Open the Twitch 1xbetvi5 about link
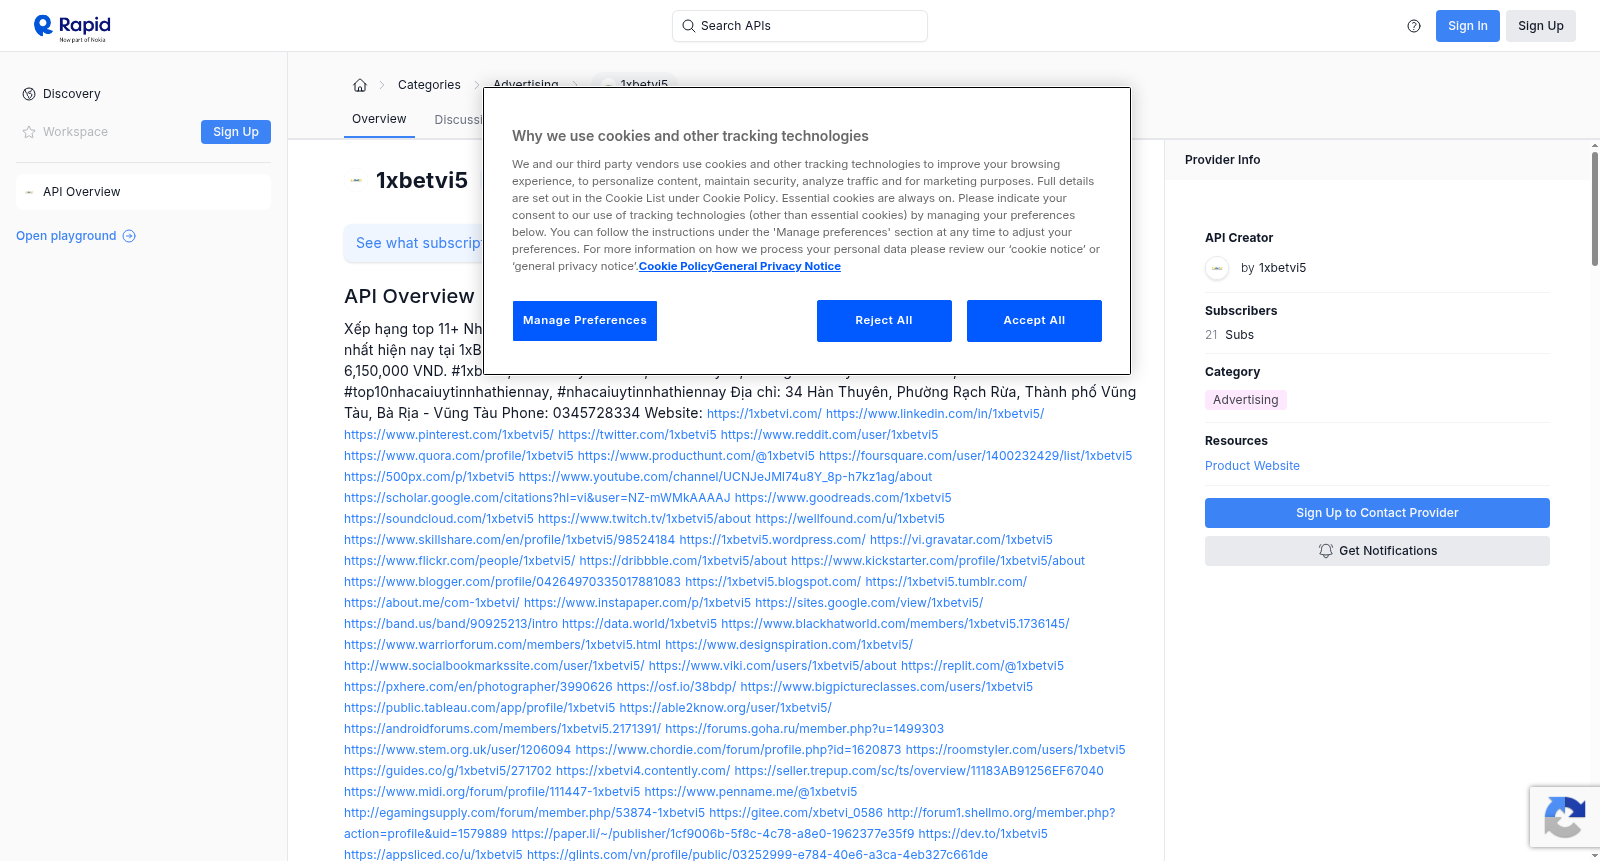 tap(644, 519)
